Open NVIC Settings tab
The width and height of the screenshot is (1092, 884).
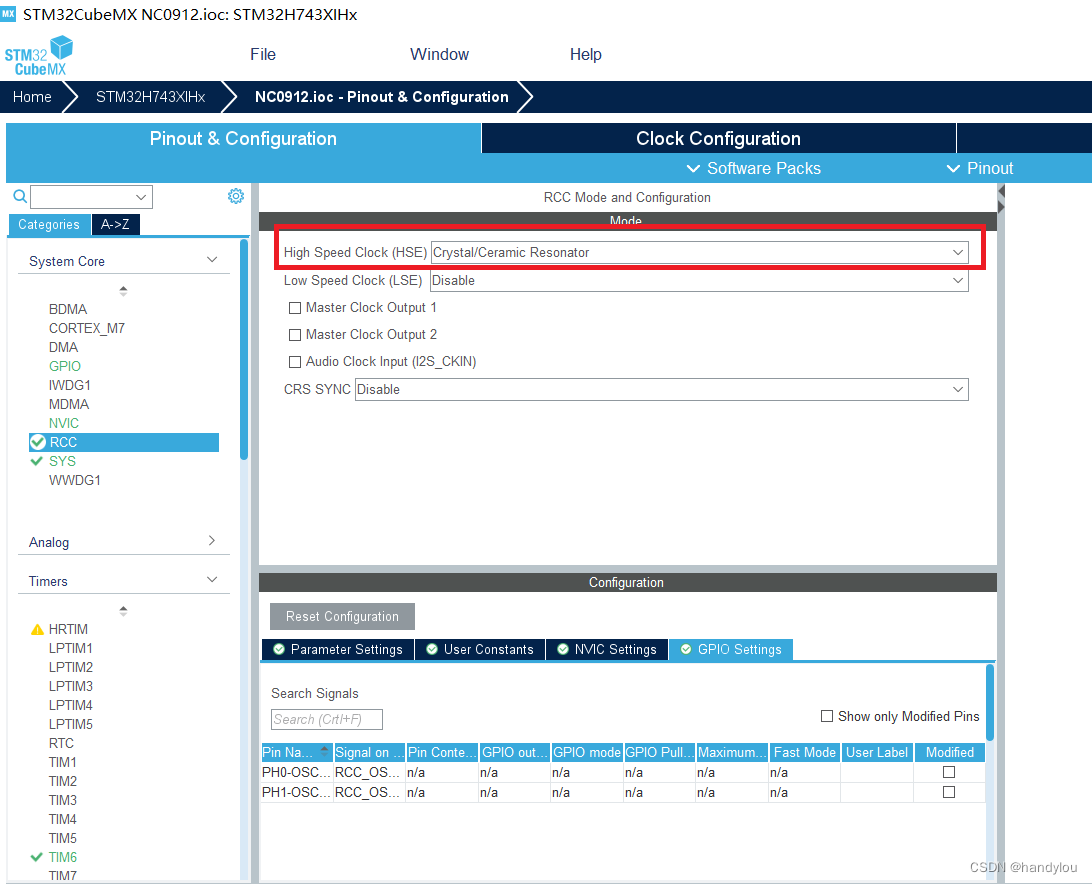click(607, 649)
